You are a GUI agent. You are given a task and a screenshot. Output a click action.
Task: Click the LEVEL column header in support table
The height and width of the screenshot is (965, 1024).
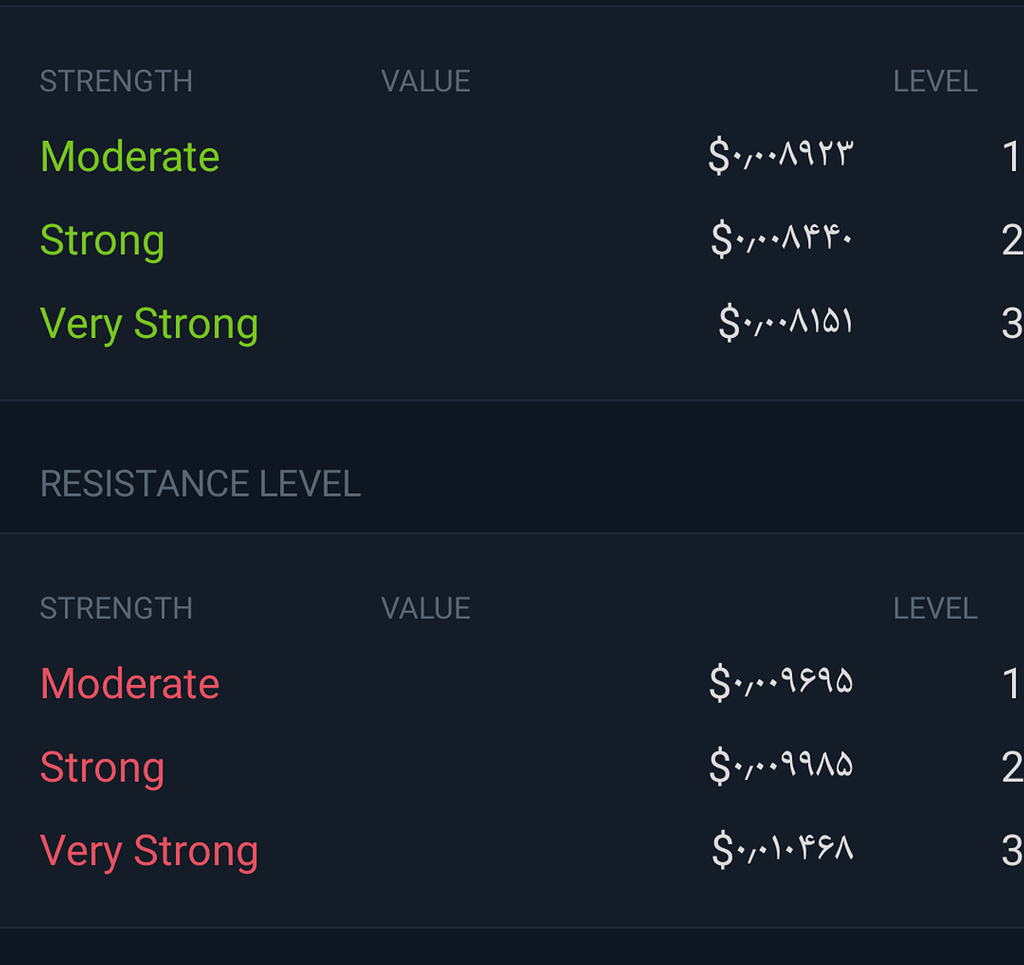tap(935, 81)
